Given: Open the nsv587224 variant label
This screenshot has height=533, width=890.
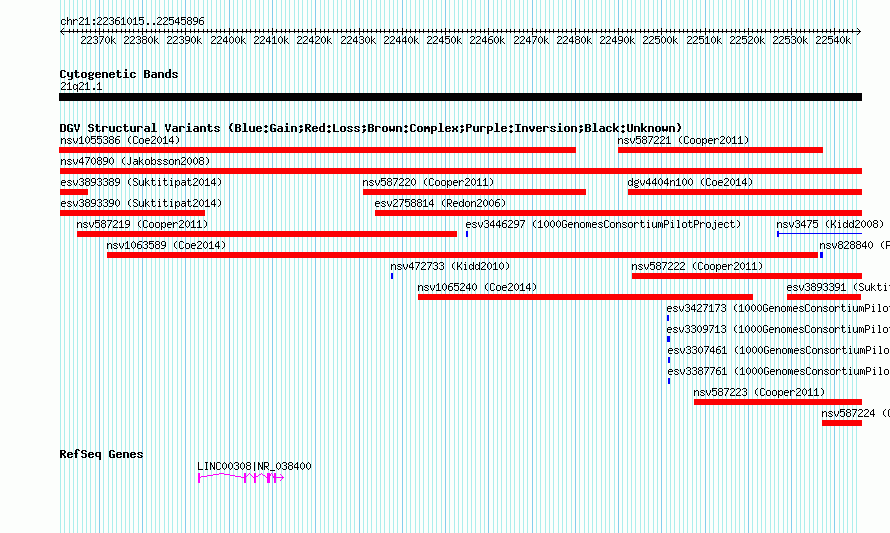Looking at the screenshot, I should click(855, 413).
